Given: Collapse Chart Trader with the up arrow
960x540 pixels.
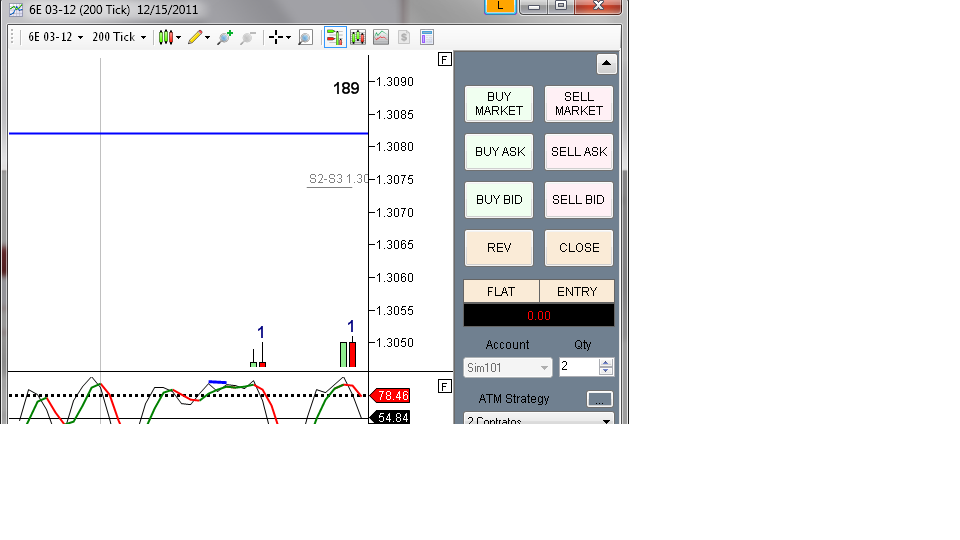Looking at the screenshot, I should tap(606, 64).
